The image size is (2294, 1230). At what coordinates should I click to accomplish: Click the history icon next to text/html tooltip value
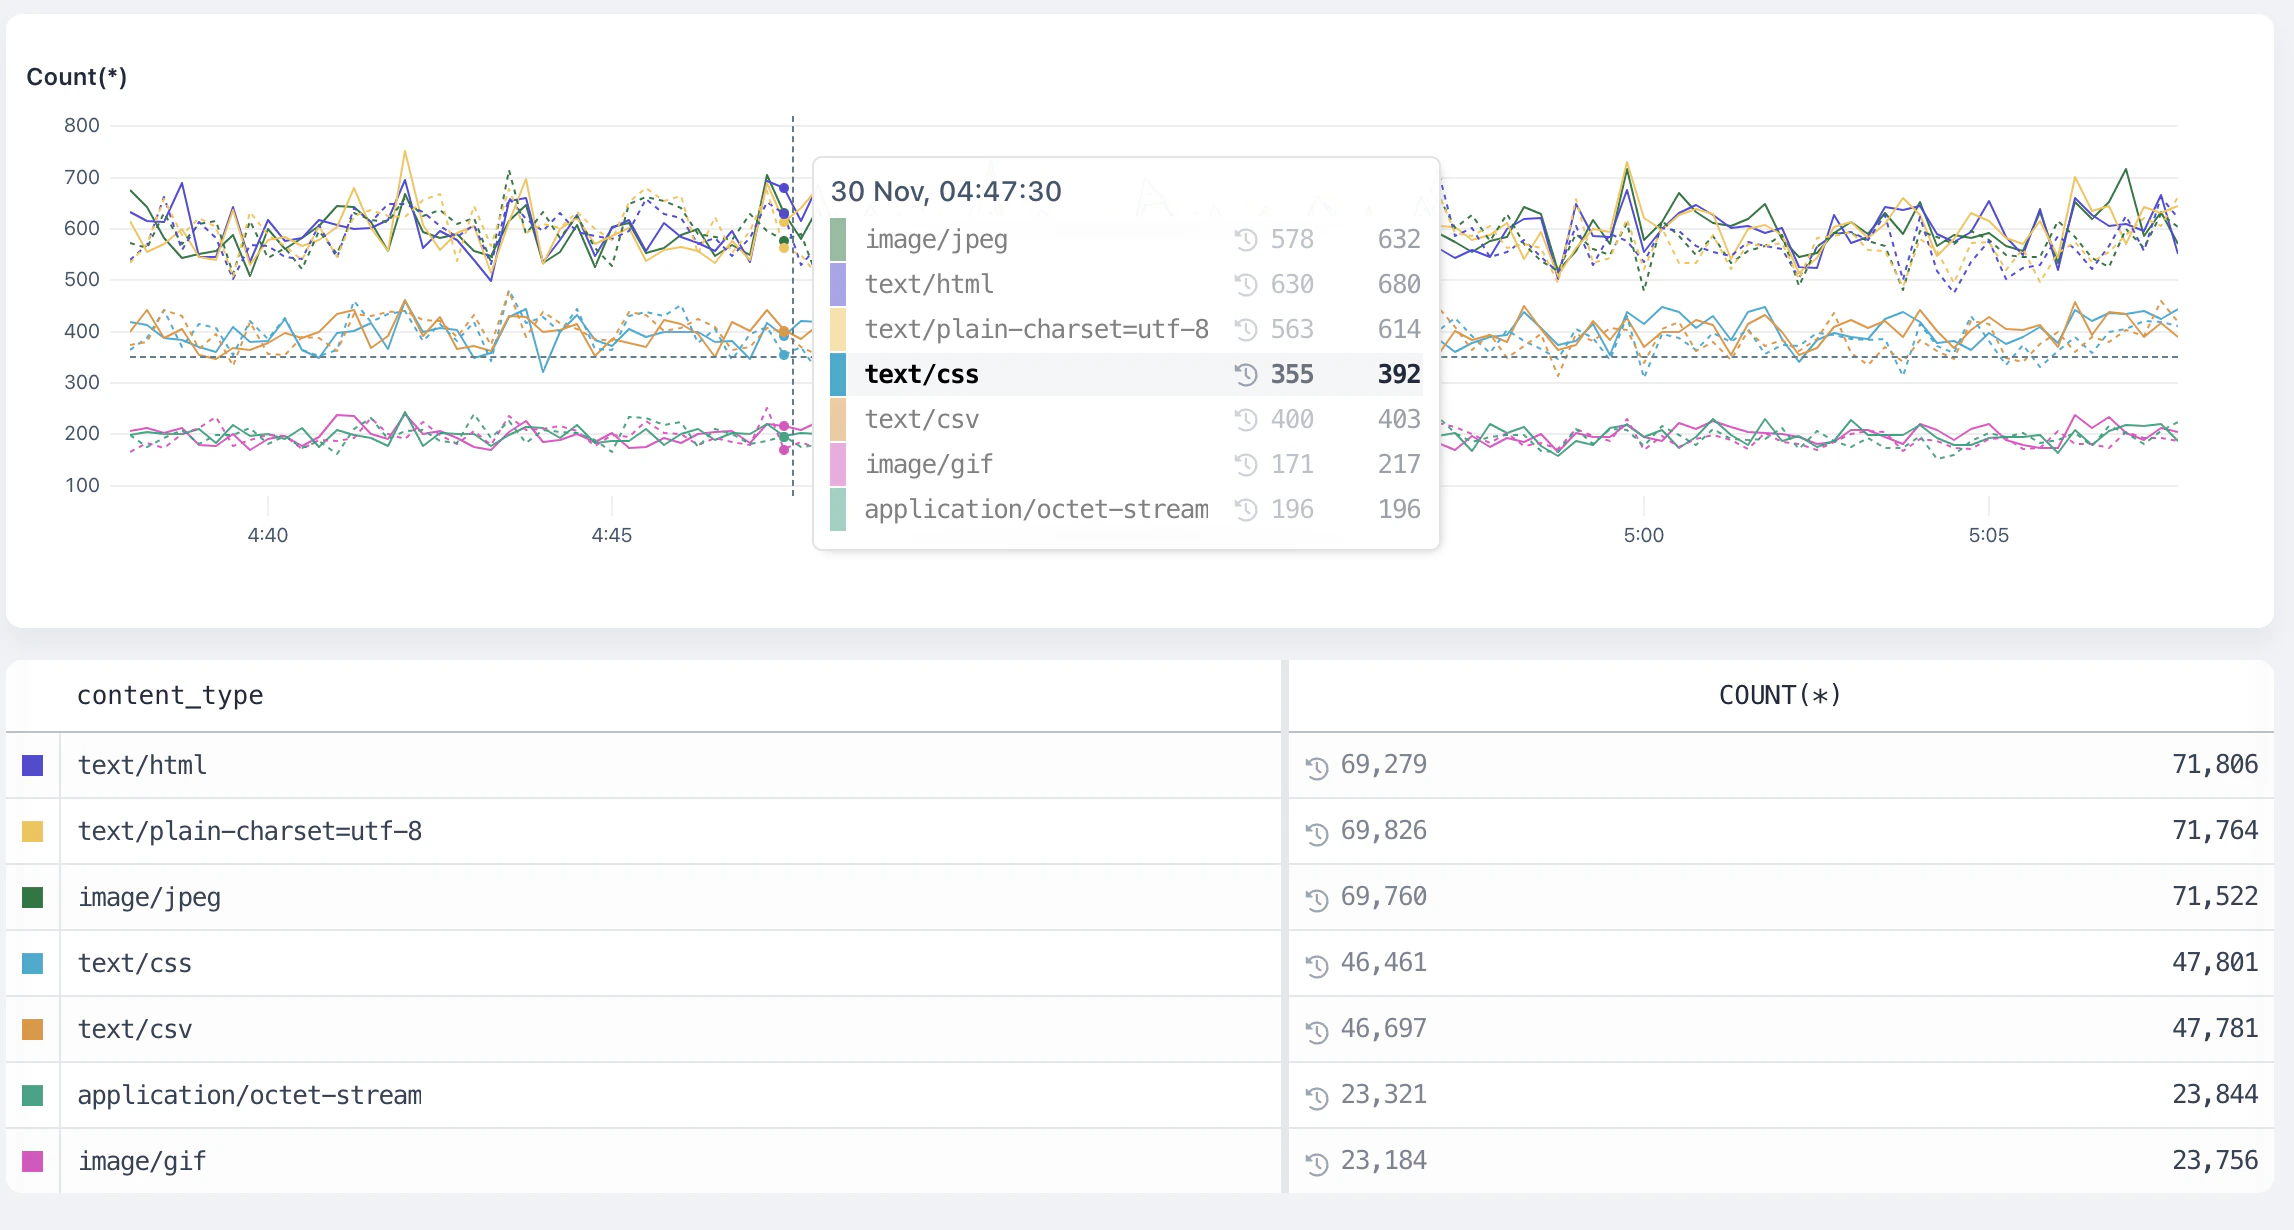click(x=1245, y=284)
